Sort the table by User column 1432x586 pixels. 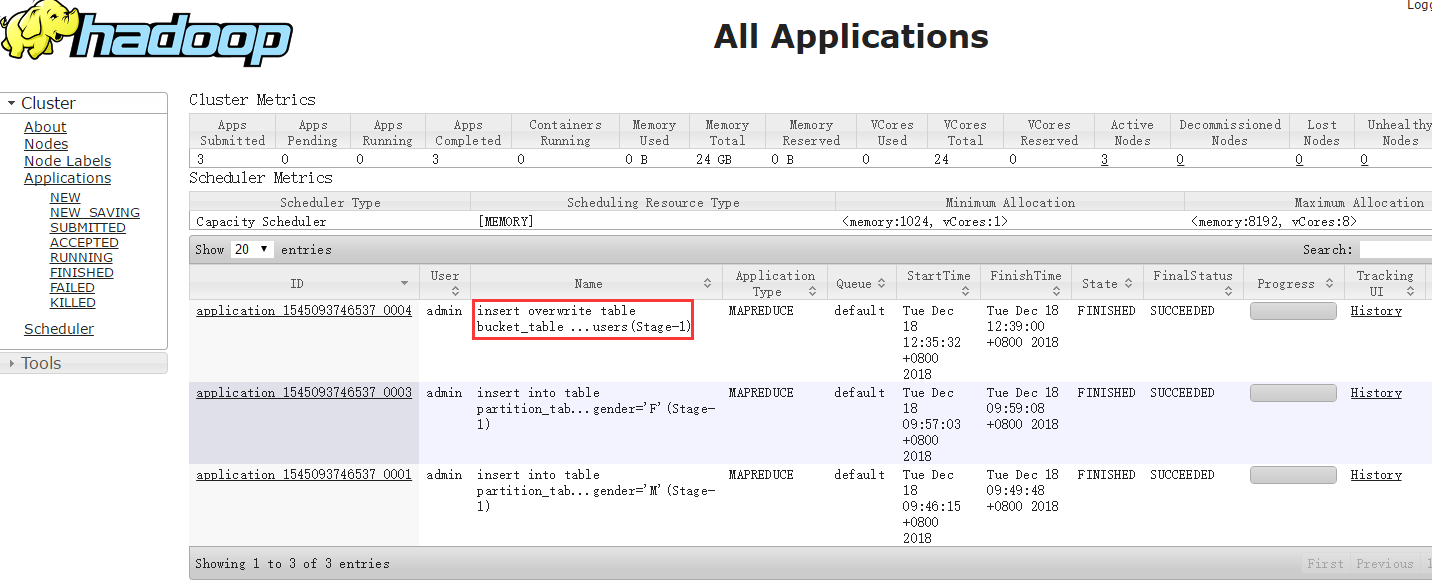(x=445, y=283)
